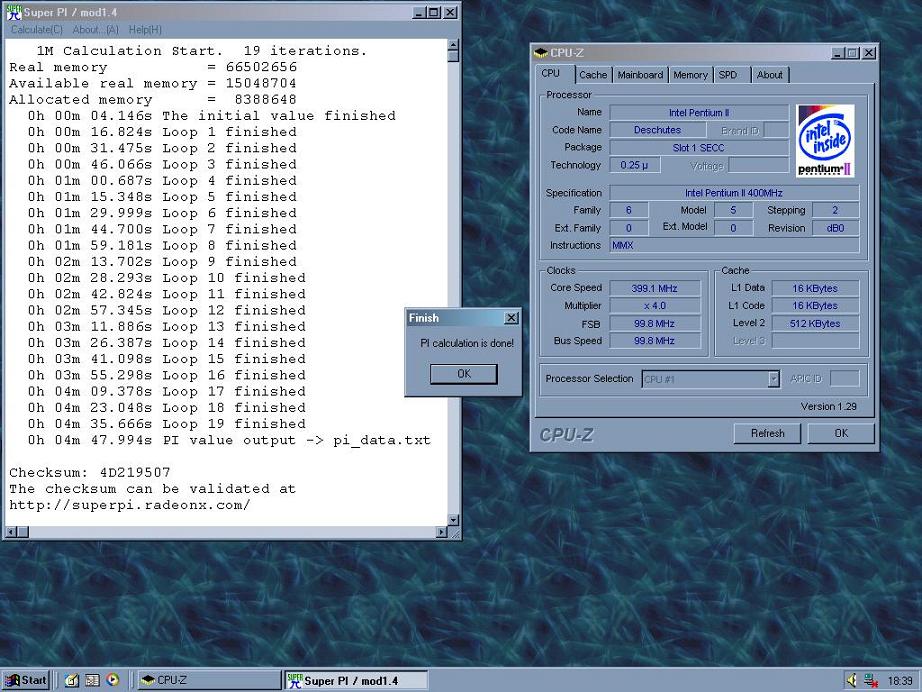Click the second quick launch icon on taskbar
Image resolution: width=922 pixels, height=692 pixels.
(x=92, y=680)
